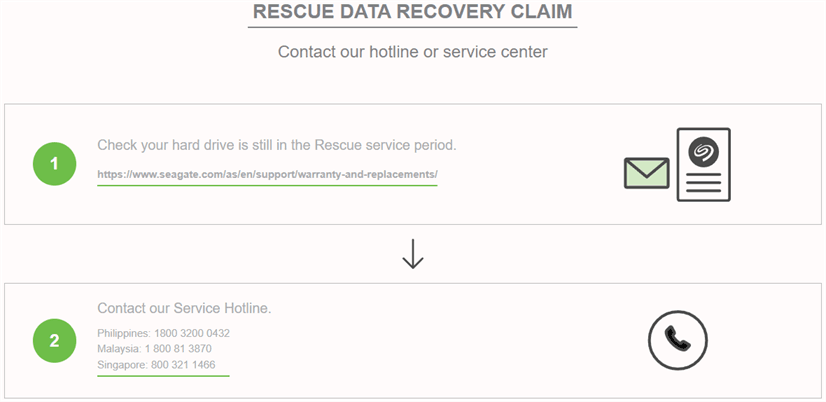Click the 'Check your hard drive' instruction text
This screenshot has width=826, height=402.
tap(276, 145)
